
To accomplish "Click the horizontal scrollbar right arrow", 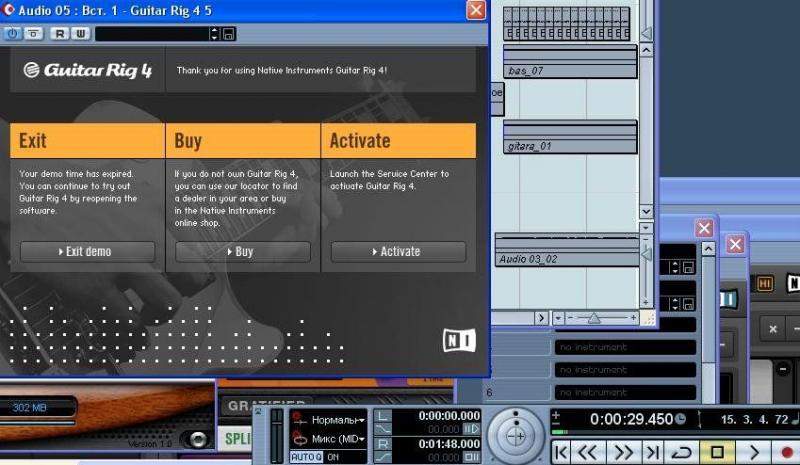I will [541, 318].
